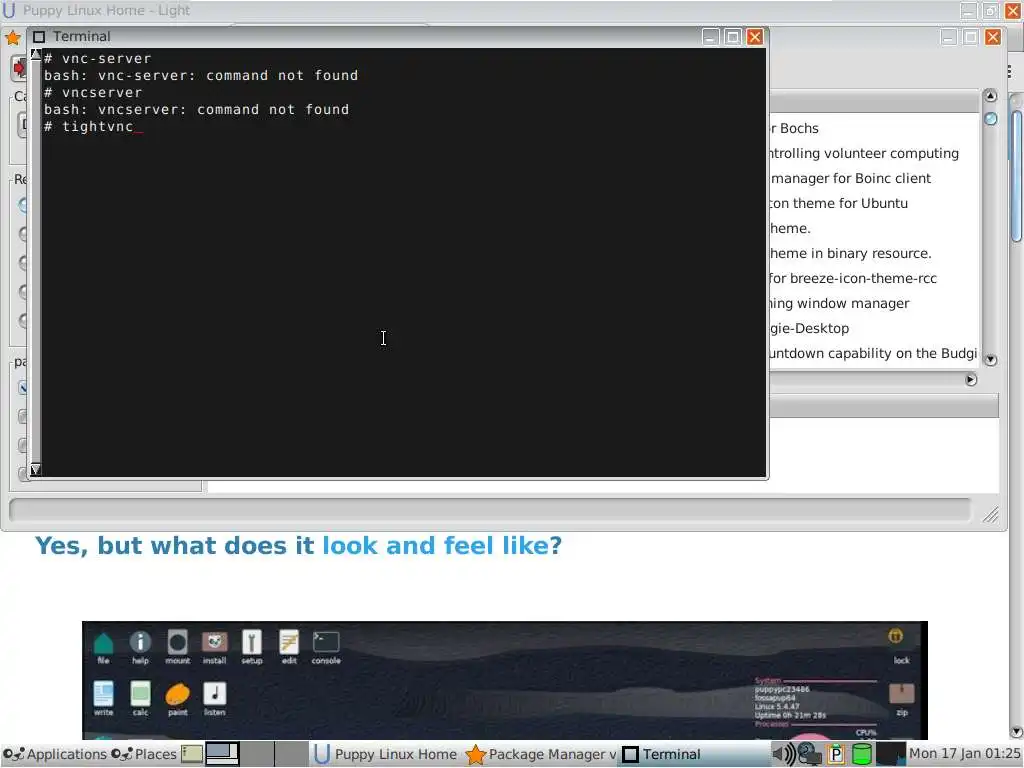Open the network connection tray icon
The width and height of the screenshot is (1024, 768).
click(x=810, y=754)
